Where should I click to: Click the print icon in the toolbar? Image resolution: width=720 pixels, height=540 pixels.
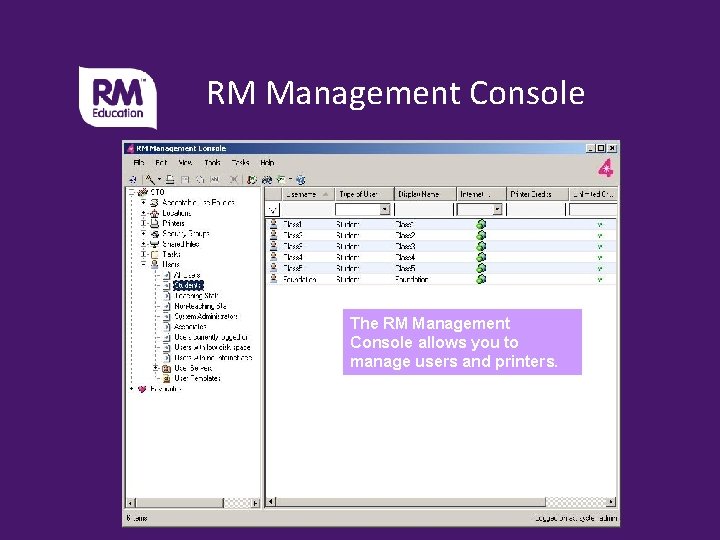[170, 180]
